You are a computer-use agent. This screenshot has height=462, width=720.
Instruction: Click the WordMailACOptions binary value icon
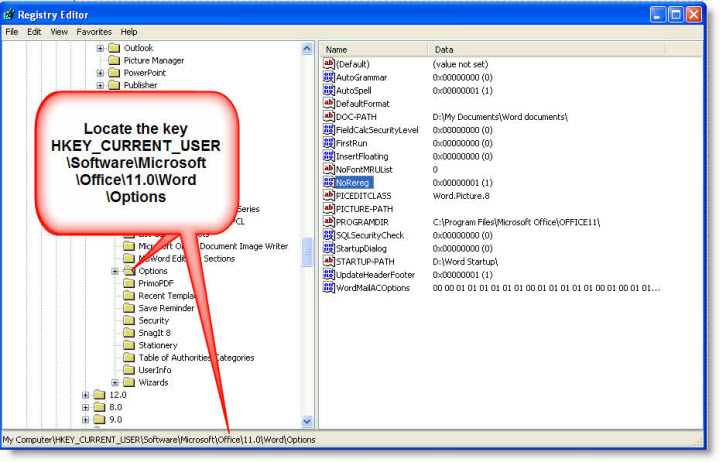pos(328,287)
